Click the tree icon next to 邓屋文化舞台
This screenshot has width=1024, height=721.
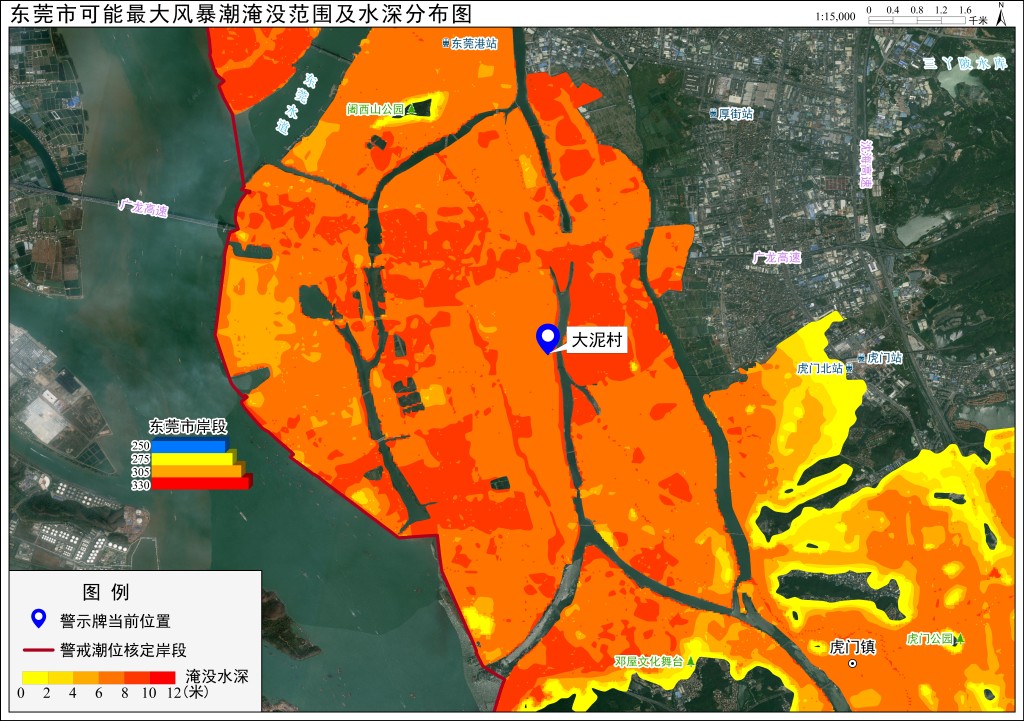(690, 662)
